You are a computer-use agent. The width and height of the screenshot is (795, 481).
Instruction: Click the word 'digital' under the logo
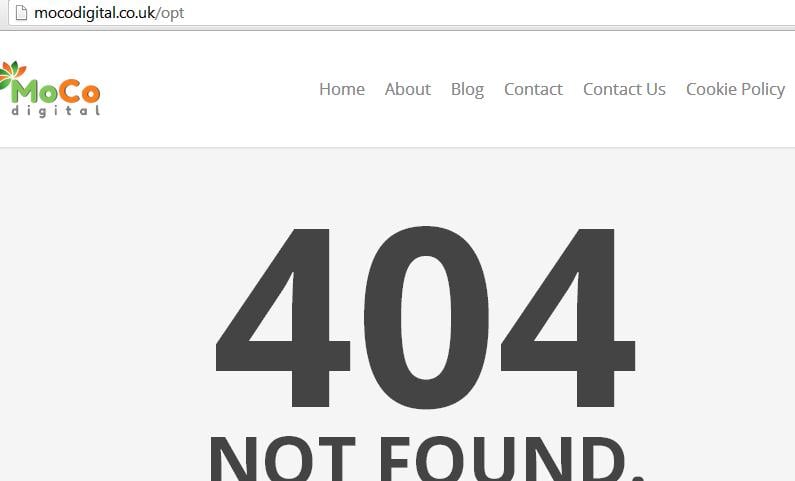click(56, 110)
